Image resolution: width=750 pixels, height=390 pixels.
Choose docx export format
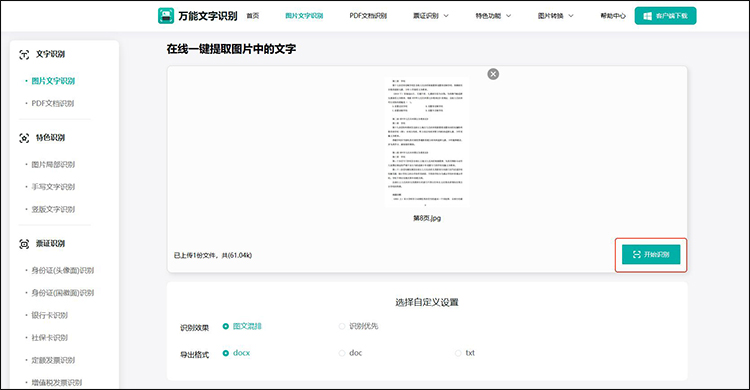[236, 353]
